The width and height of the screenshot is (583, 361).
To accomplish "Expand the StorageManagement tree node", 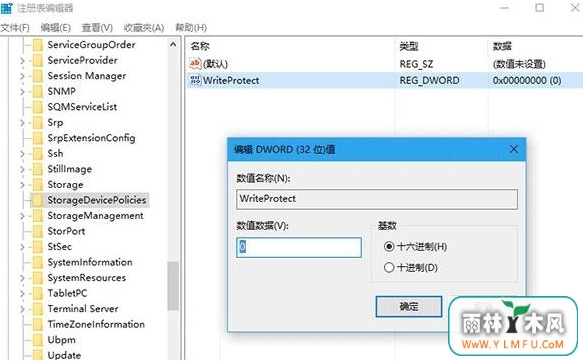I will tap(22, 216).
